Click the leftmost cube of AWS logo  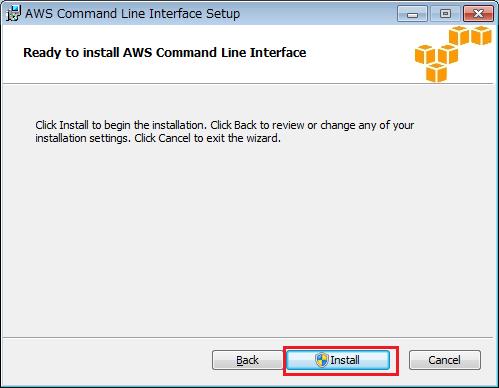click(425, 54)
